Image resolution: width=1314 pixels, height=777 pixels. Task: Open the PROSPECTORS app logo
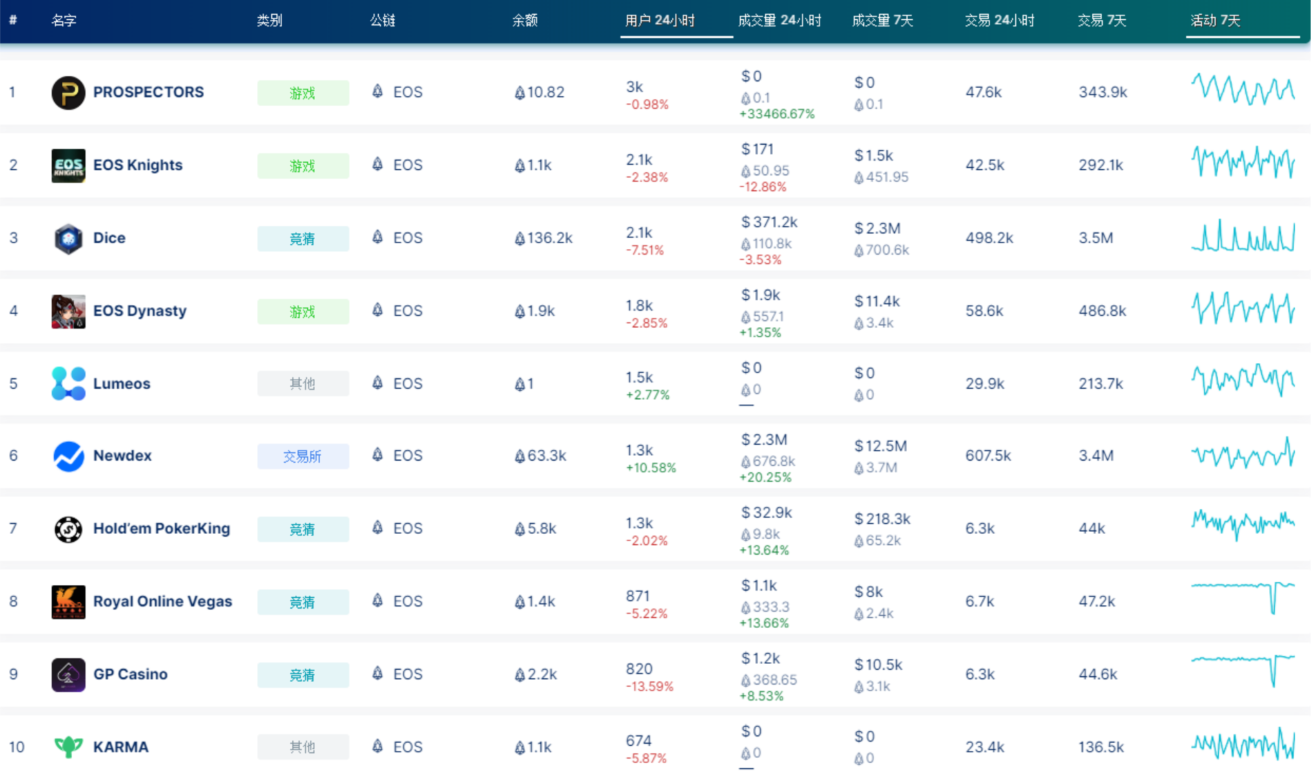click(x=68, y=93)
